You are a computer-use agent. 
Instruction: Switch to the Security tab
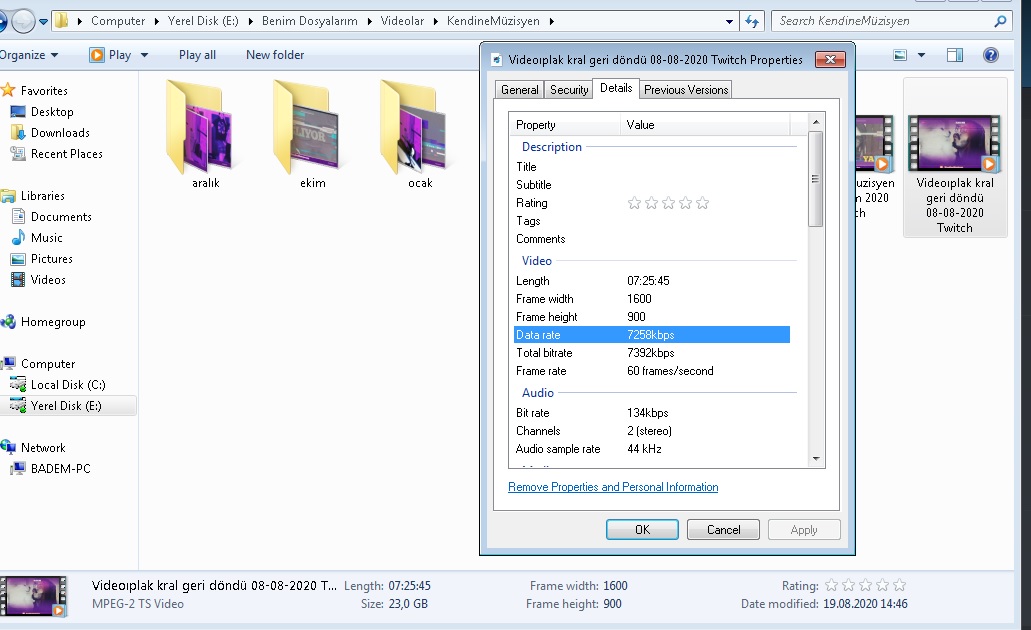569,89
